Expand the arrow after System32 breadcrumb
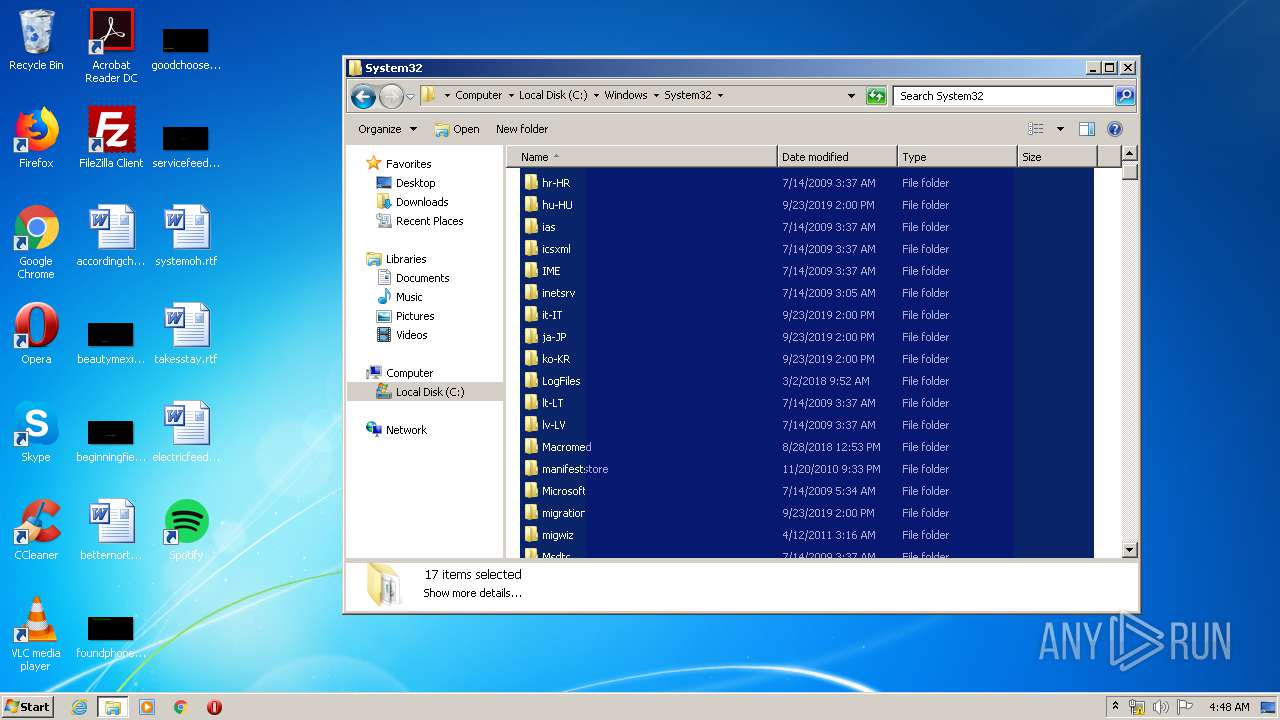1280x720 pixels. [720, 96]
